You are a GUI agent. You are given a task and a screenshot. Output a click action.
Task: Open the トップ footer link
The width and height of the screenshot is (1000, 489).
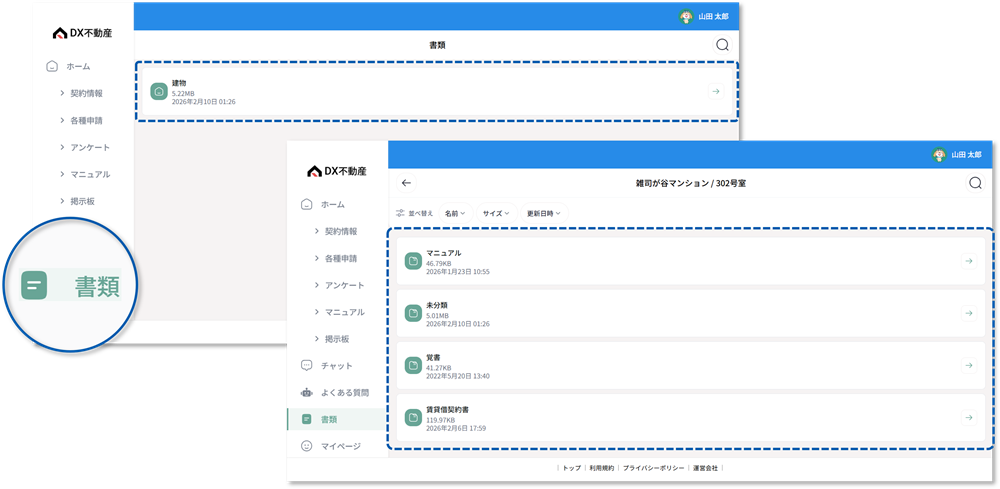point(571,468)
